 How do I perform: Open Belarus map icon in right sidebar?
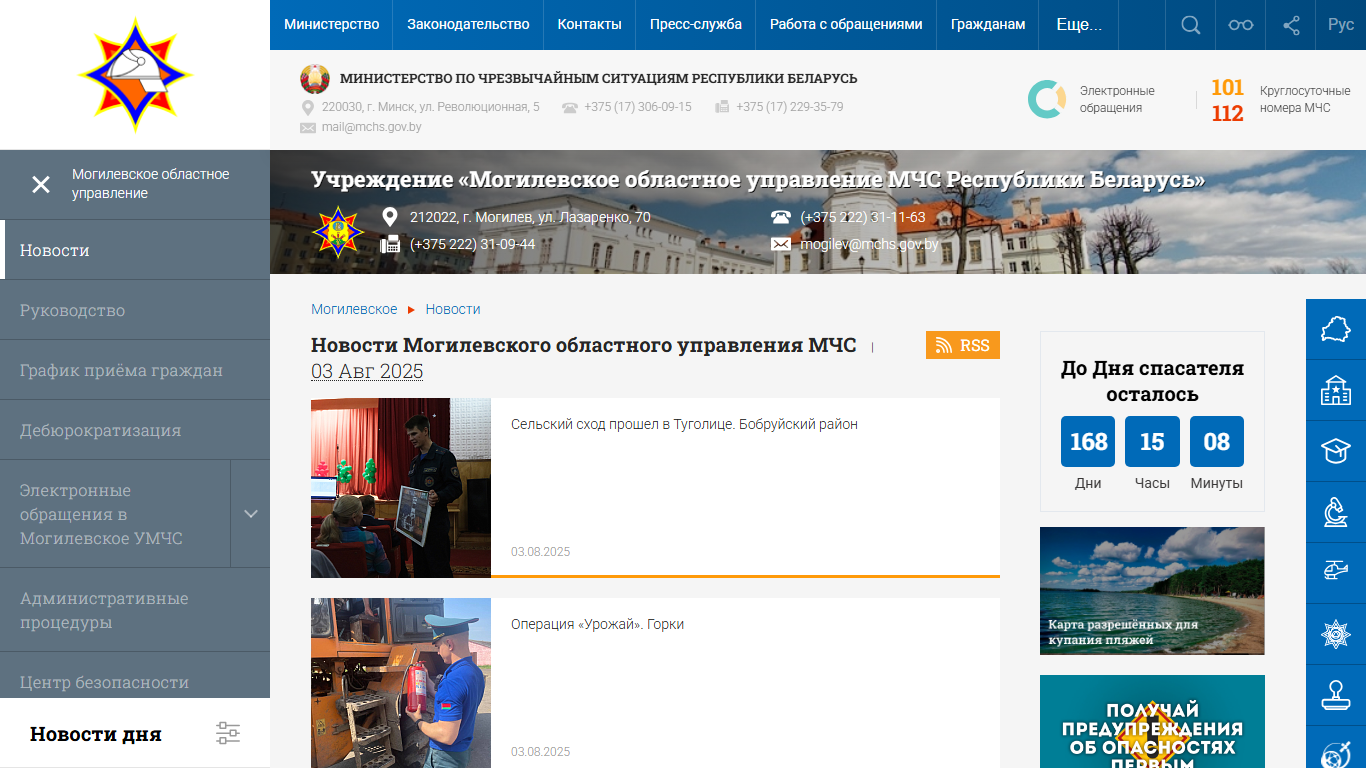point(1335,329)
